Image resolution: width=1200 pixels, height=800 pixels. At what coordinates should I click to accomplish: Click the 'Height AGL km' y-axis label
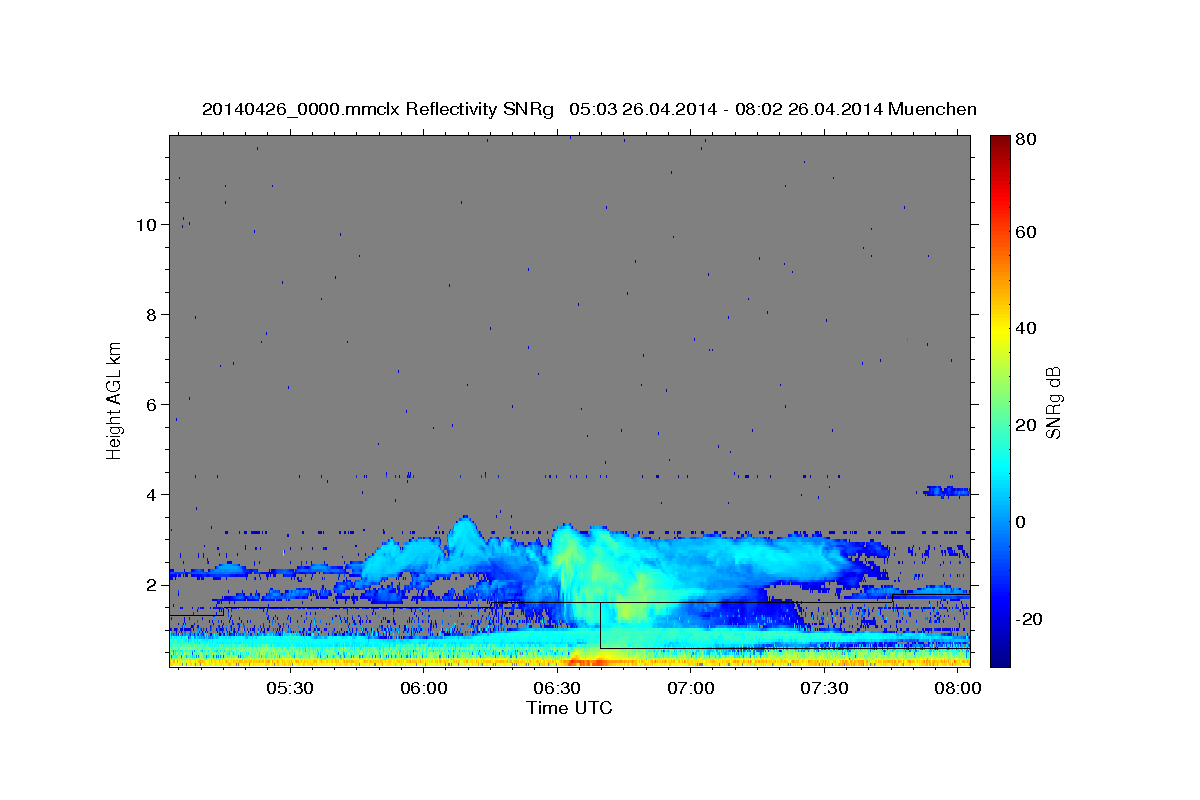click(114, 400)
